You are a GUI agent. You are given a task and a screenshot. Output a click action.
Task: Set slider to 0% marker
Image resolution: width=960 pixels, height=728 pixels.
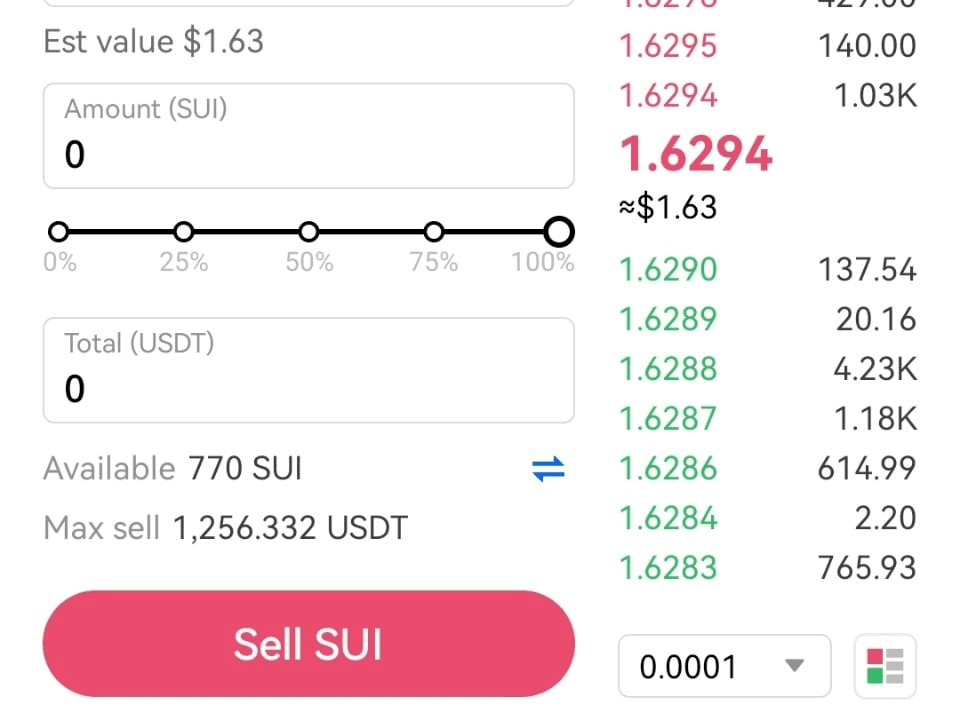[59, 232]
